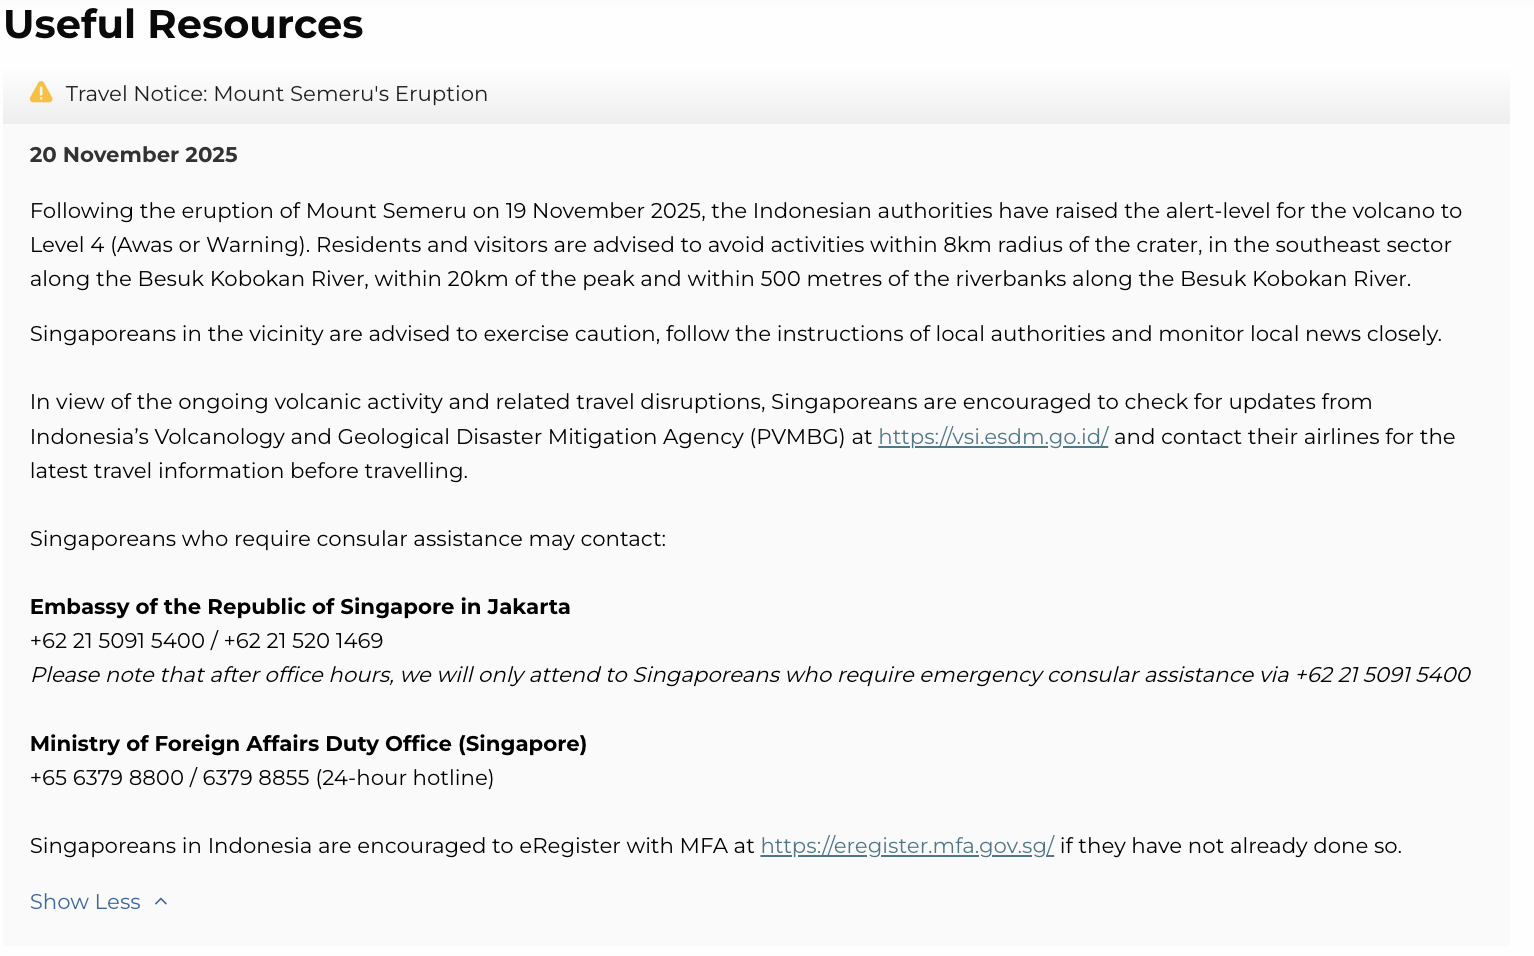Click the "(24-hour hotline)" text
This screenshot has width=1534, height=956.
point(404,778)
